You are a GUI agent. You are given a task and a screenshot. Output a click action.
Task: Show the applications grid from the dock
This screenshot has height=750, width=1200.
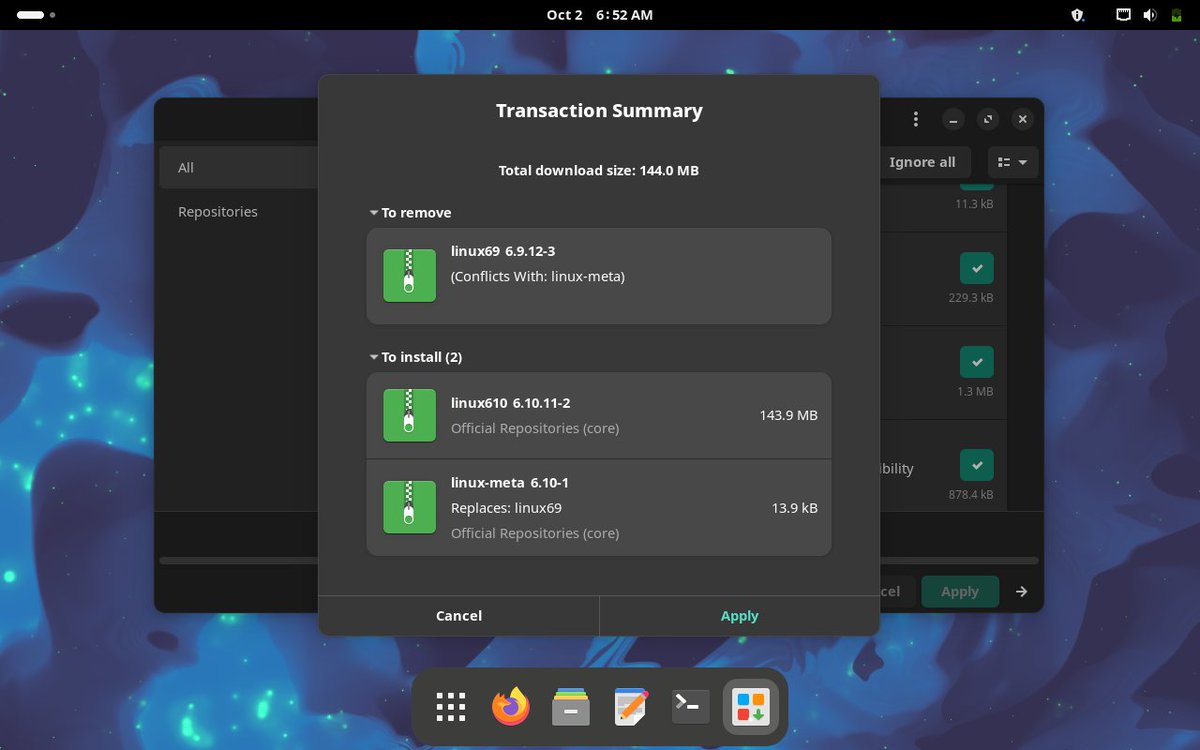(451, 707)
